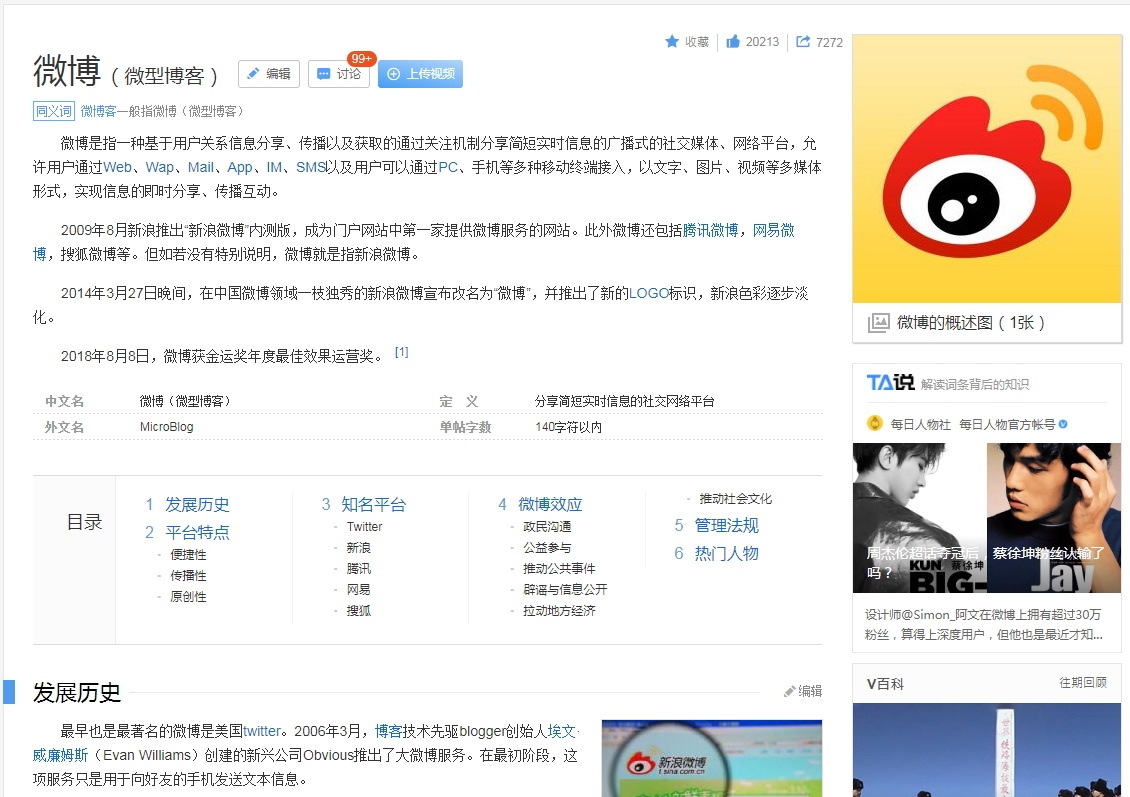Select 便捷性 sub-item in contents
This screenshot has width=1130, height=797.
coord(188,555)
